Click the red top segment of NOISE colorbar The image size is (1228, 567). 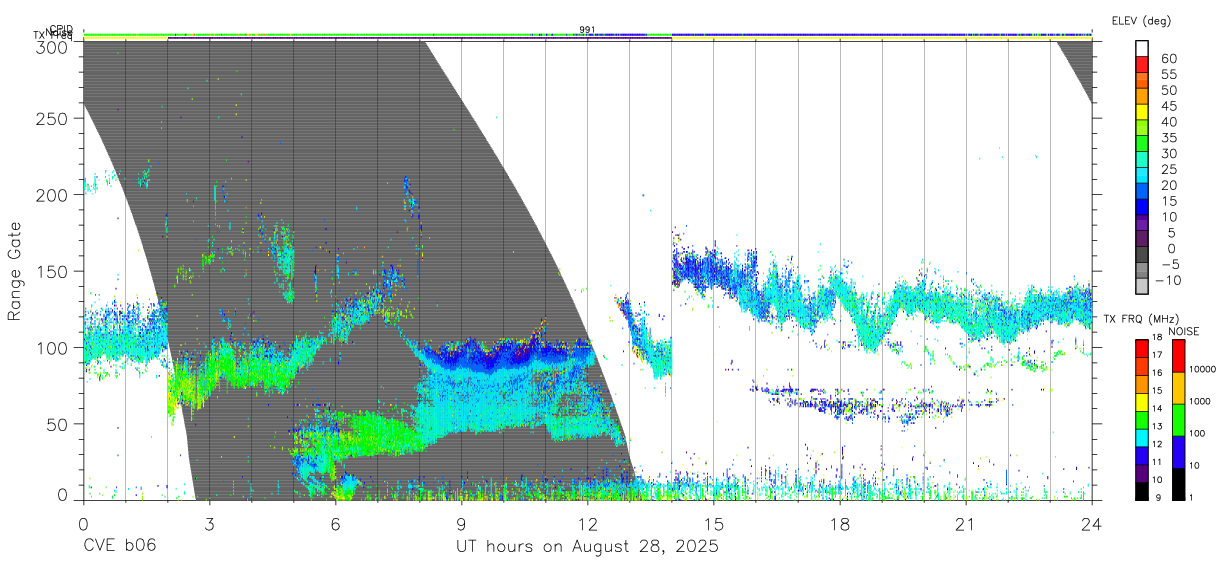1178,356
